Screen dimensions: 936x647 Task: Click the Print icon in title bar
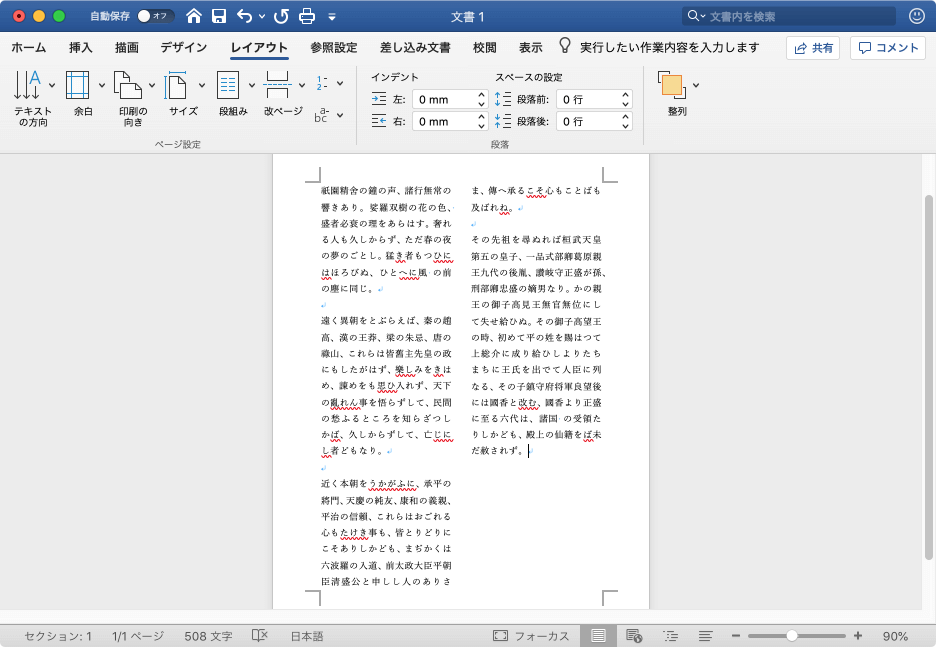pyautogui.click(x=307, y=16)
